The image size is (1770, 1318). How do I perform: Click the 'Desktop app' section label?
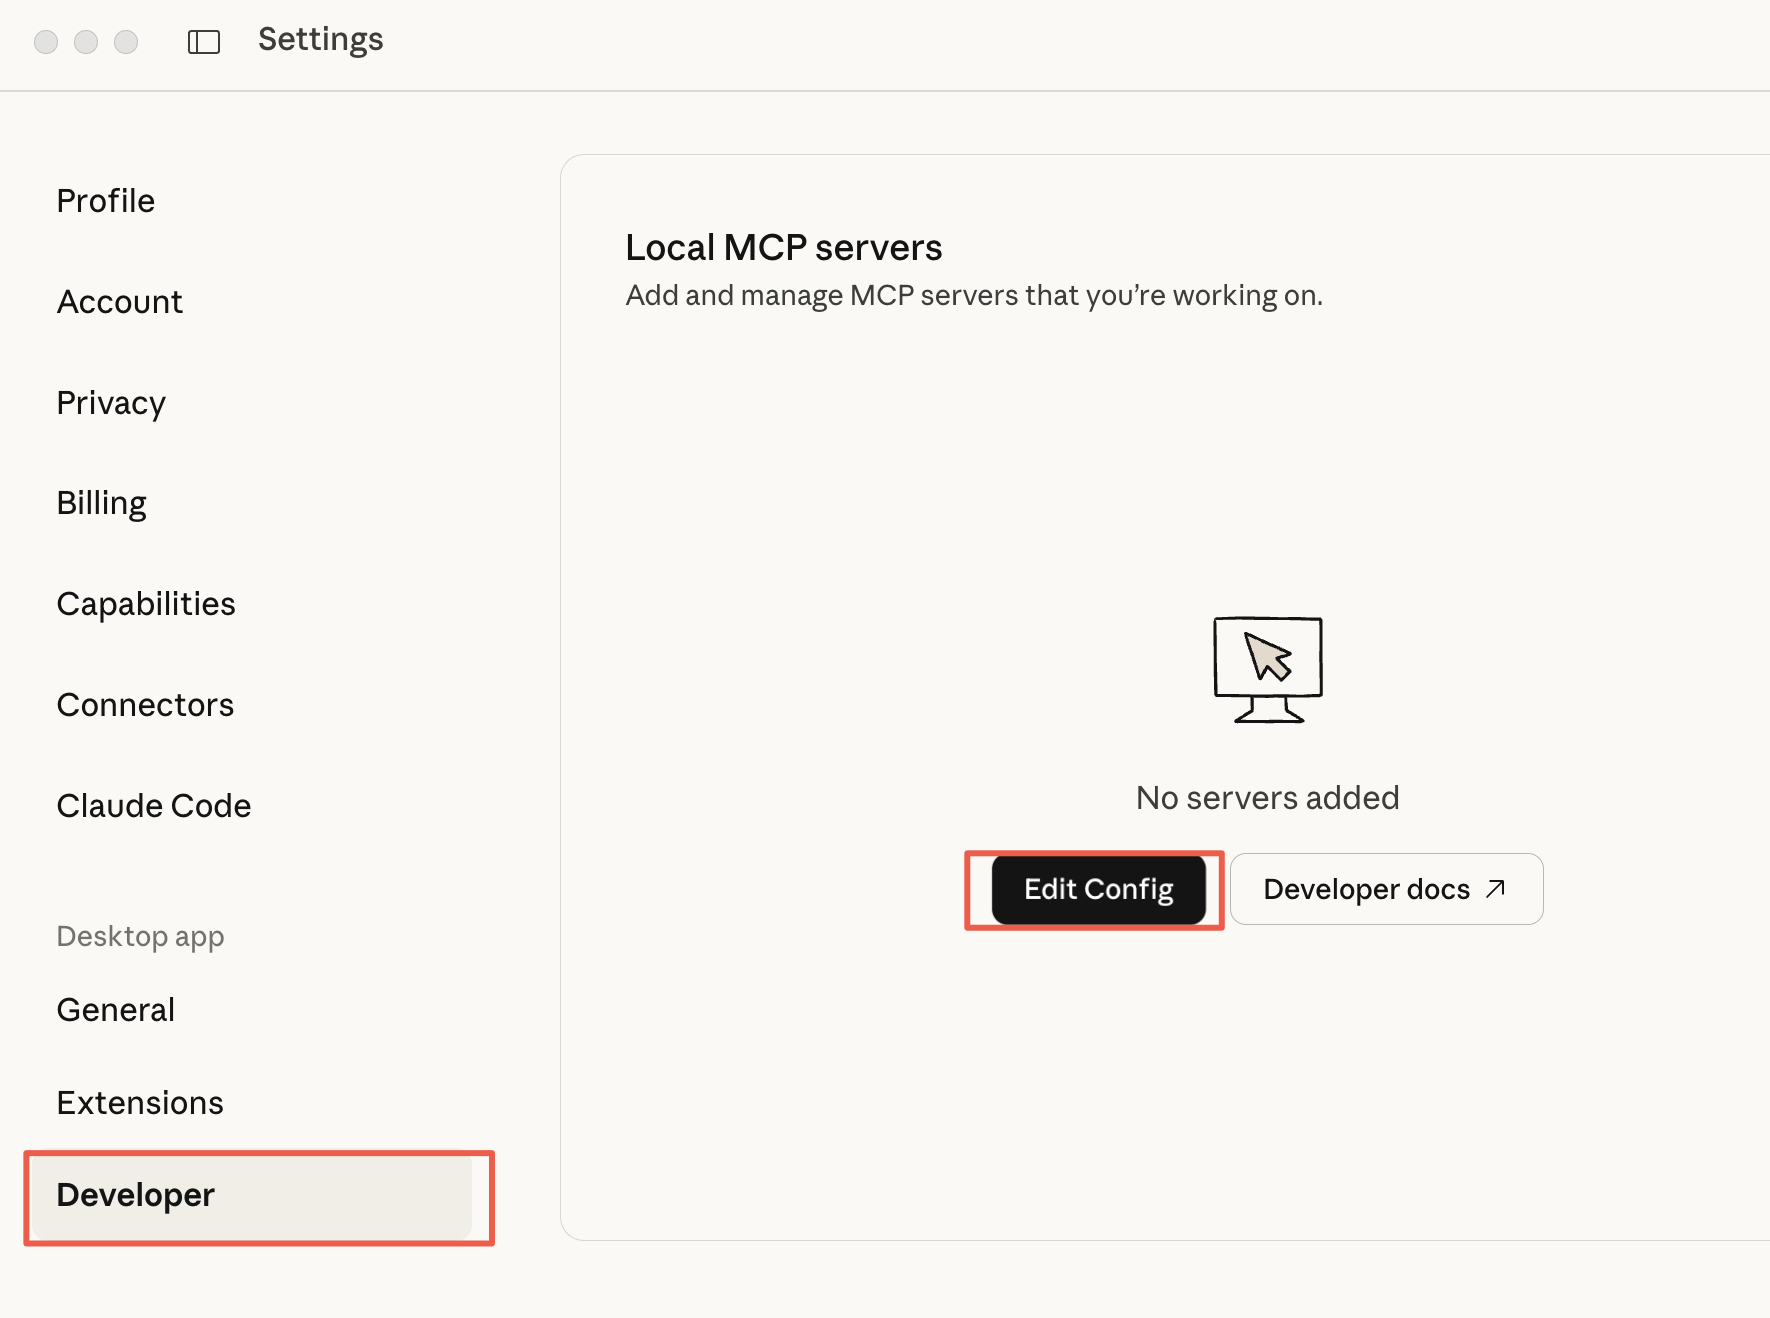140,937
